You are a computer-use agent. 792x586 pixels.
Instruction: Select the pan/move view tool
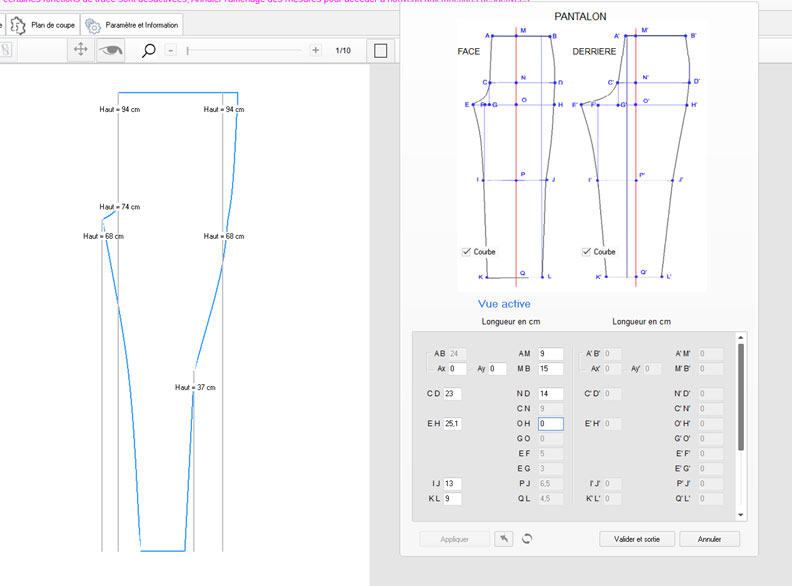pos(82,50)
